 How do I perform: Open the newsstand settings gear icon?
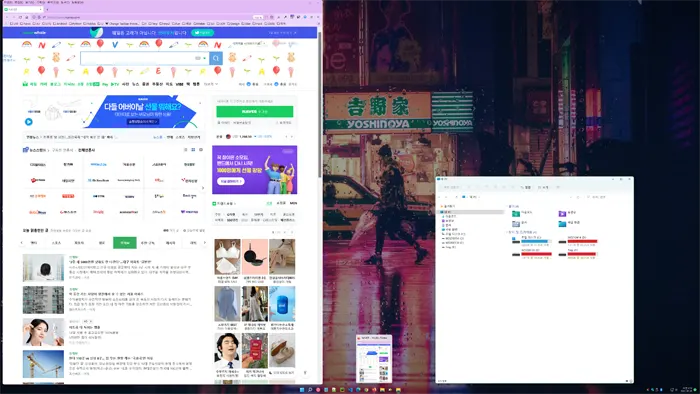tap(201, 150)
